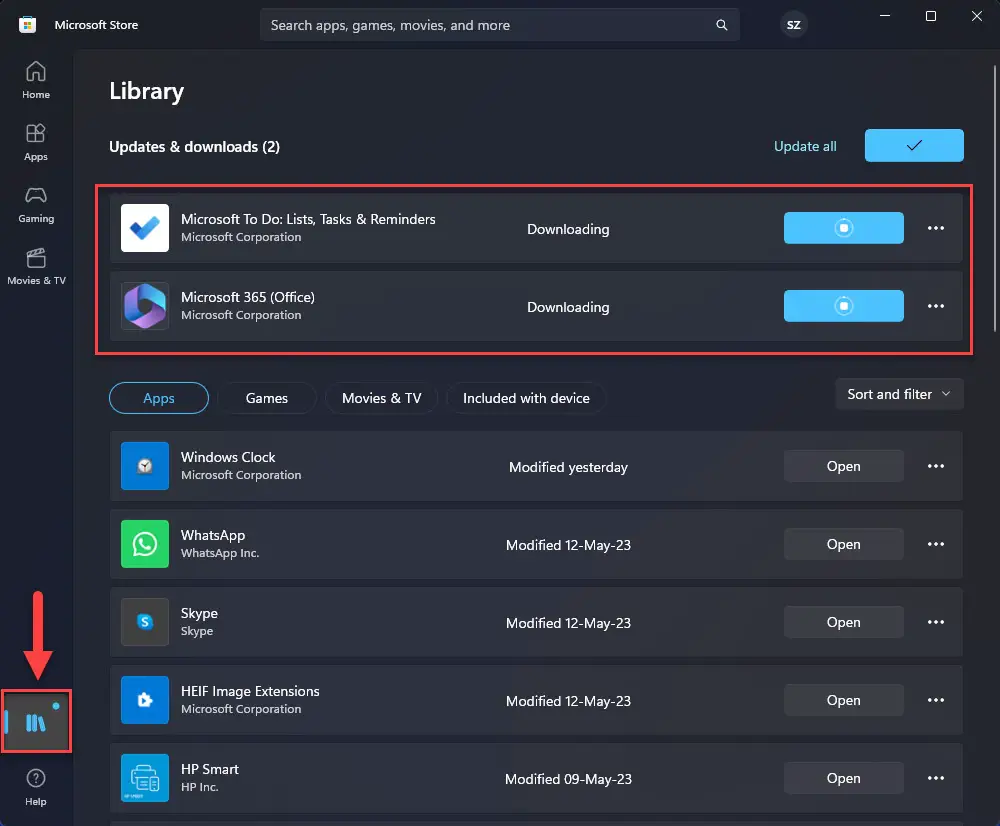Stop the Microsoft 365 (Office) download
This screenshot has width=1000, height=826.
pos(843,306)
